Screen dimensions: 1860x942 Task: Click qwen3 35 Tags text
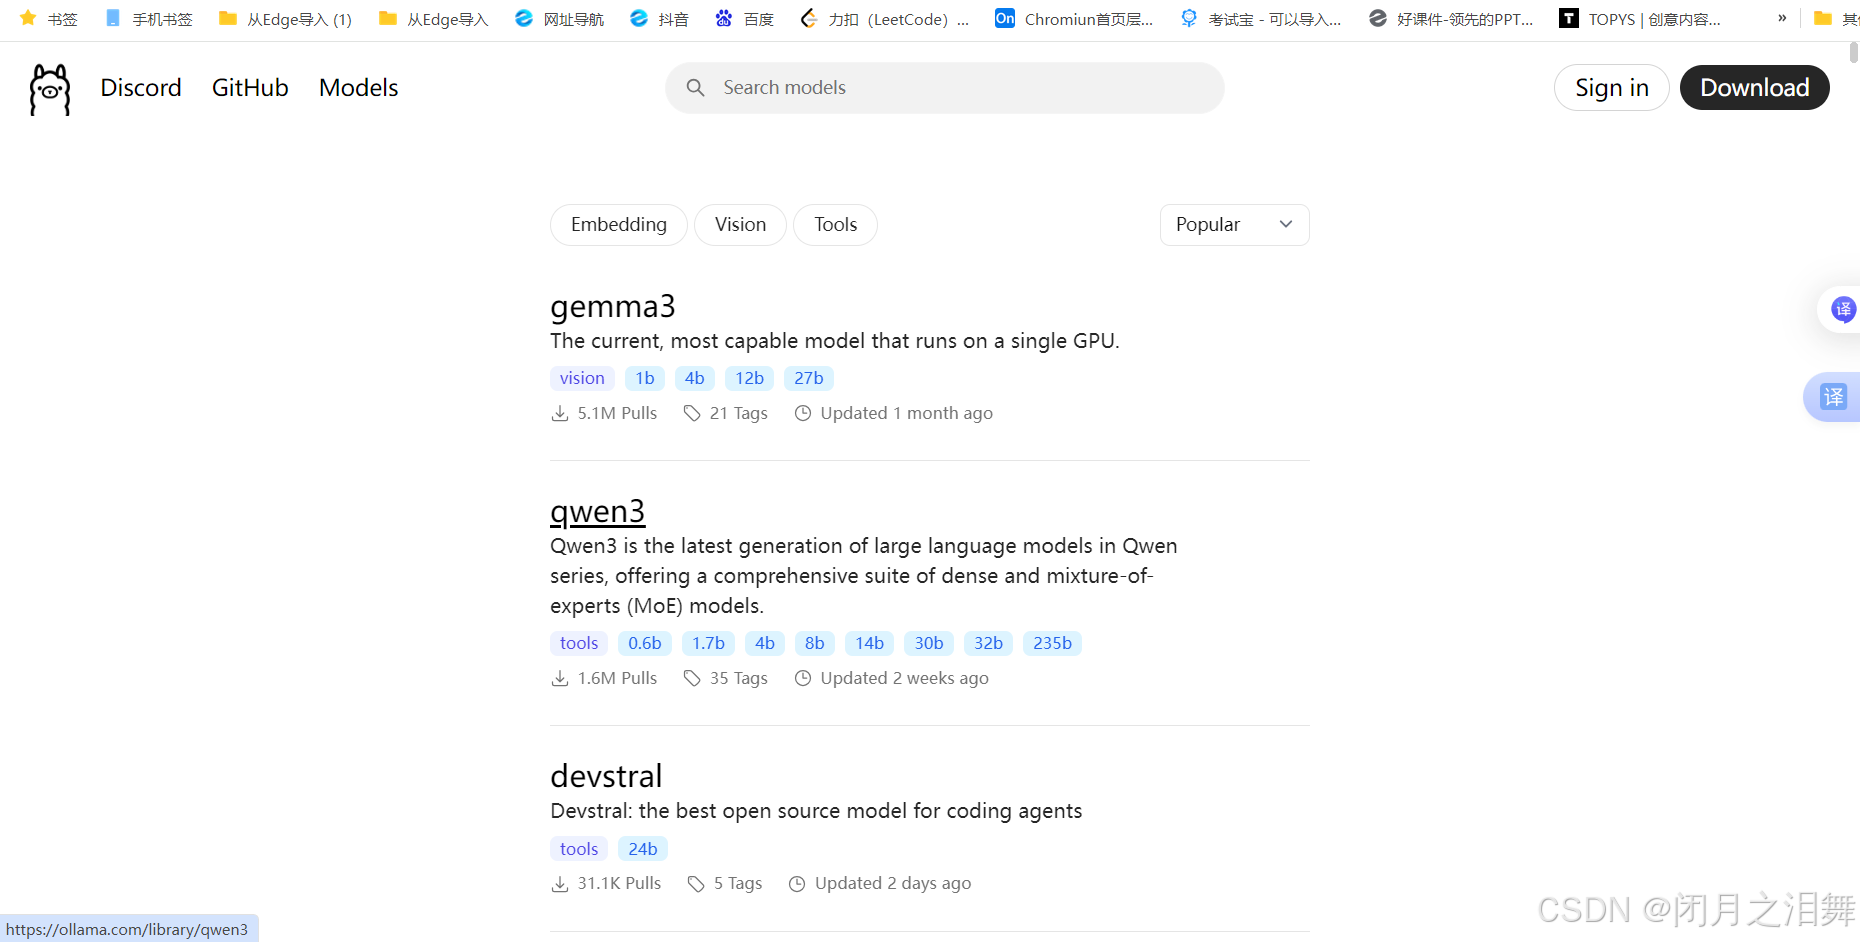click(x=739, y=678)
